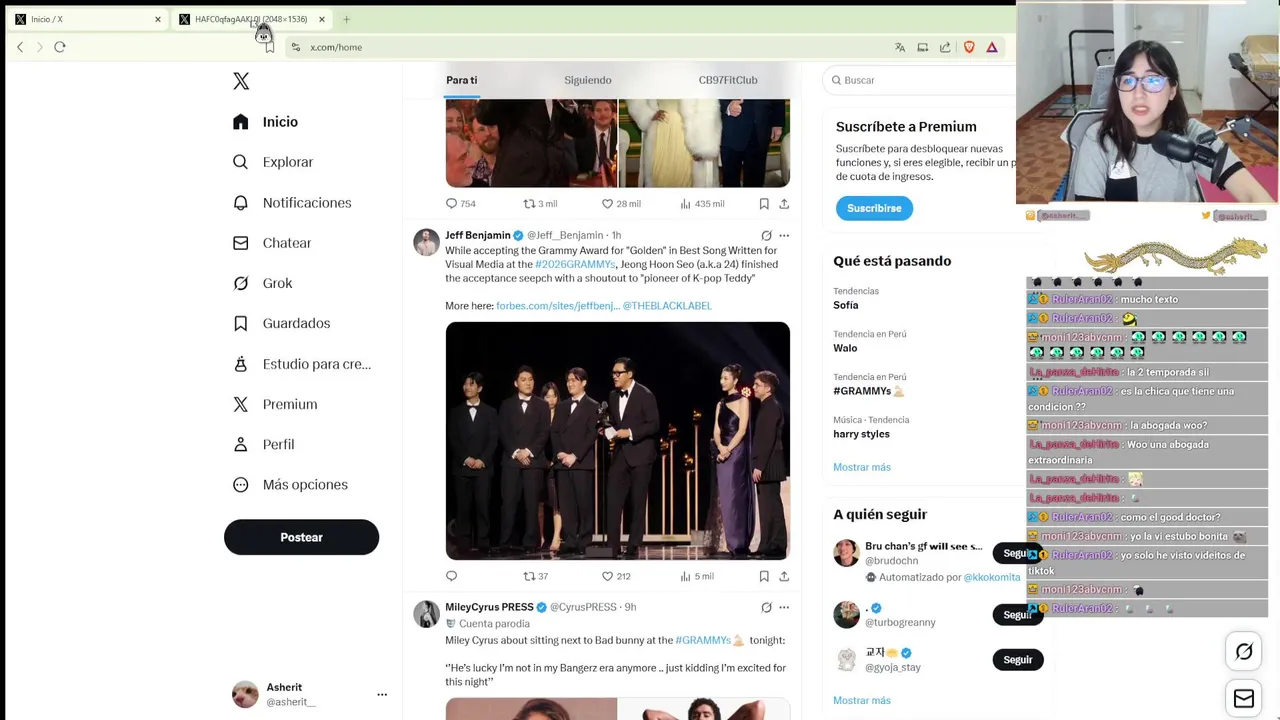This screenshot has width=1280, height=720.
Task: Open Jeff Benjamin profile avatar
Action: tap(427, 242)
